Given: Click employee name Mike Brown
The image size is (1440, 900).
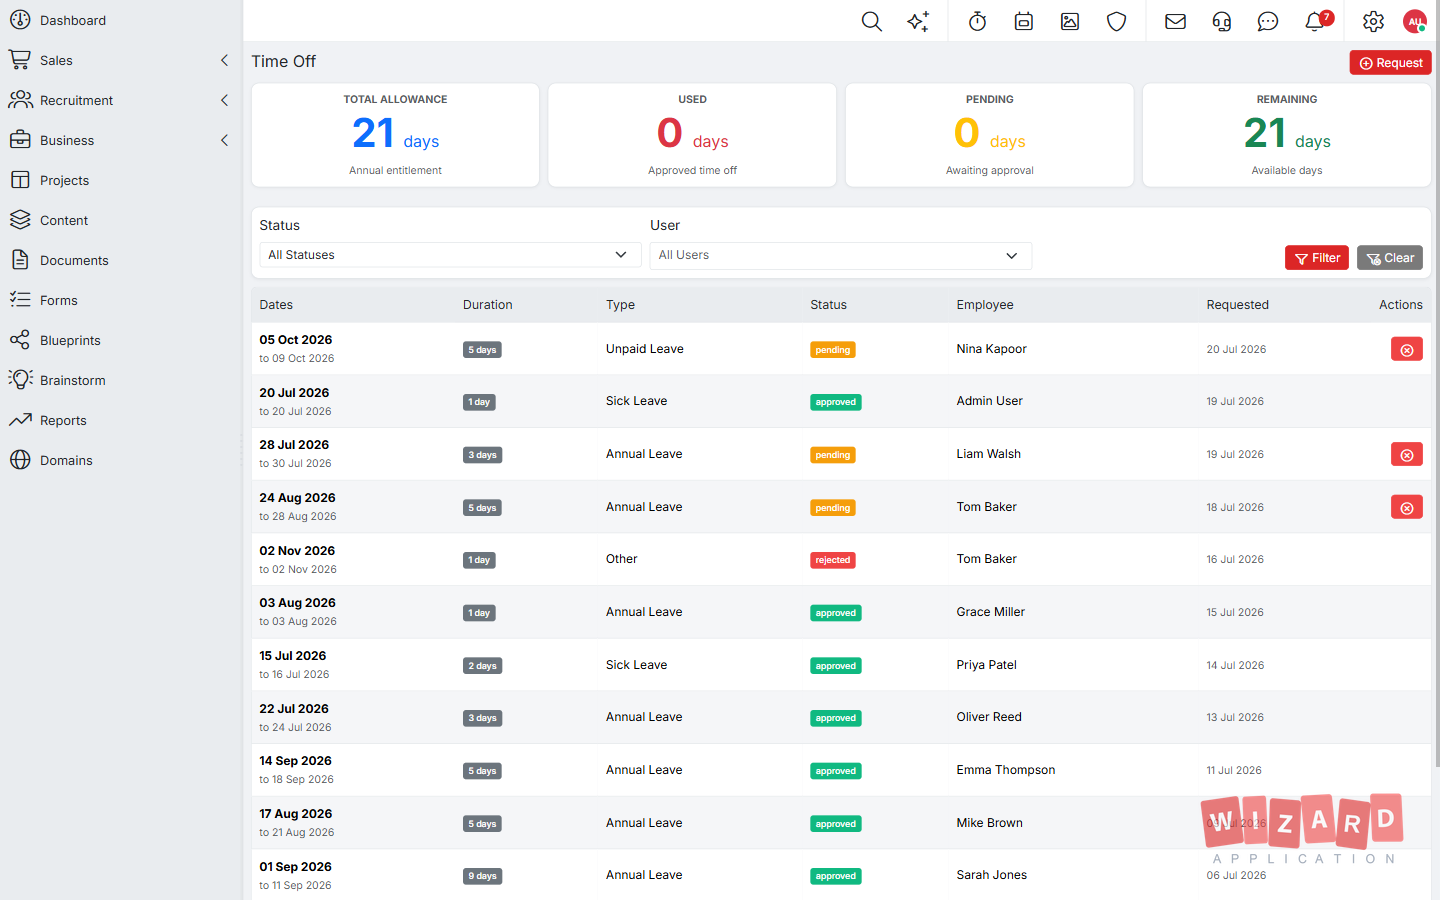Looking at the screenshot, I should [x=989, y=823].
